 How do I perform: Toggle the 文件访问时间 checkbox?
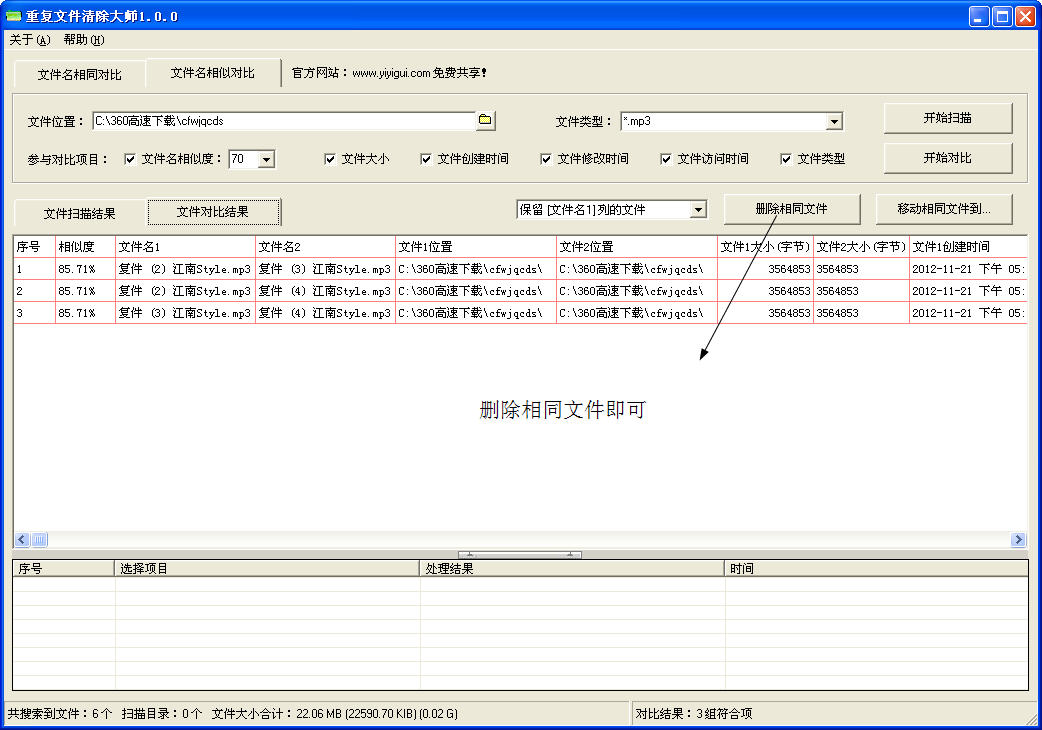[x=665, y=159]
